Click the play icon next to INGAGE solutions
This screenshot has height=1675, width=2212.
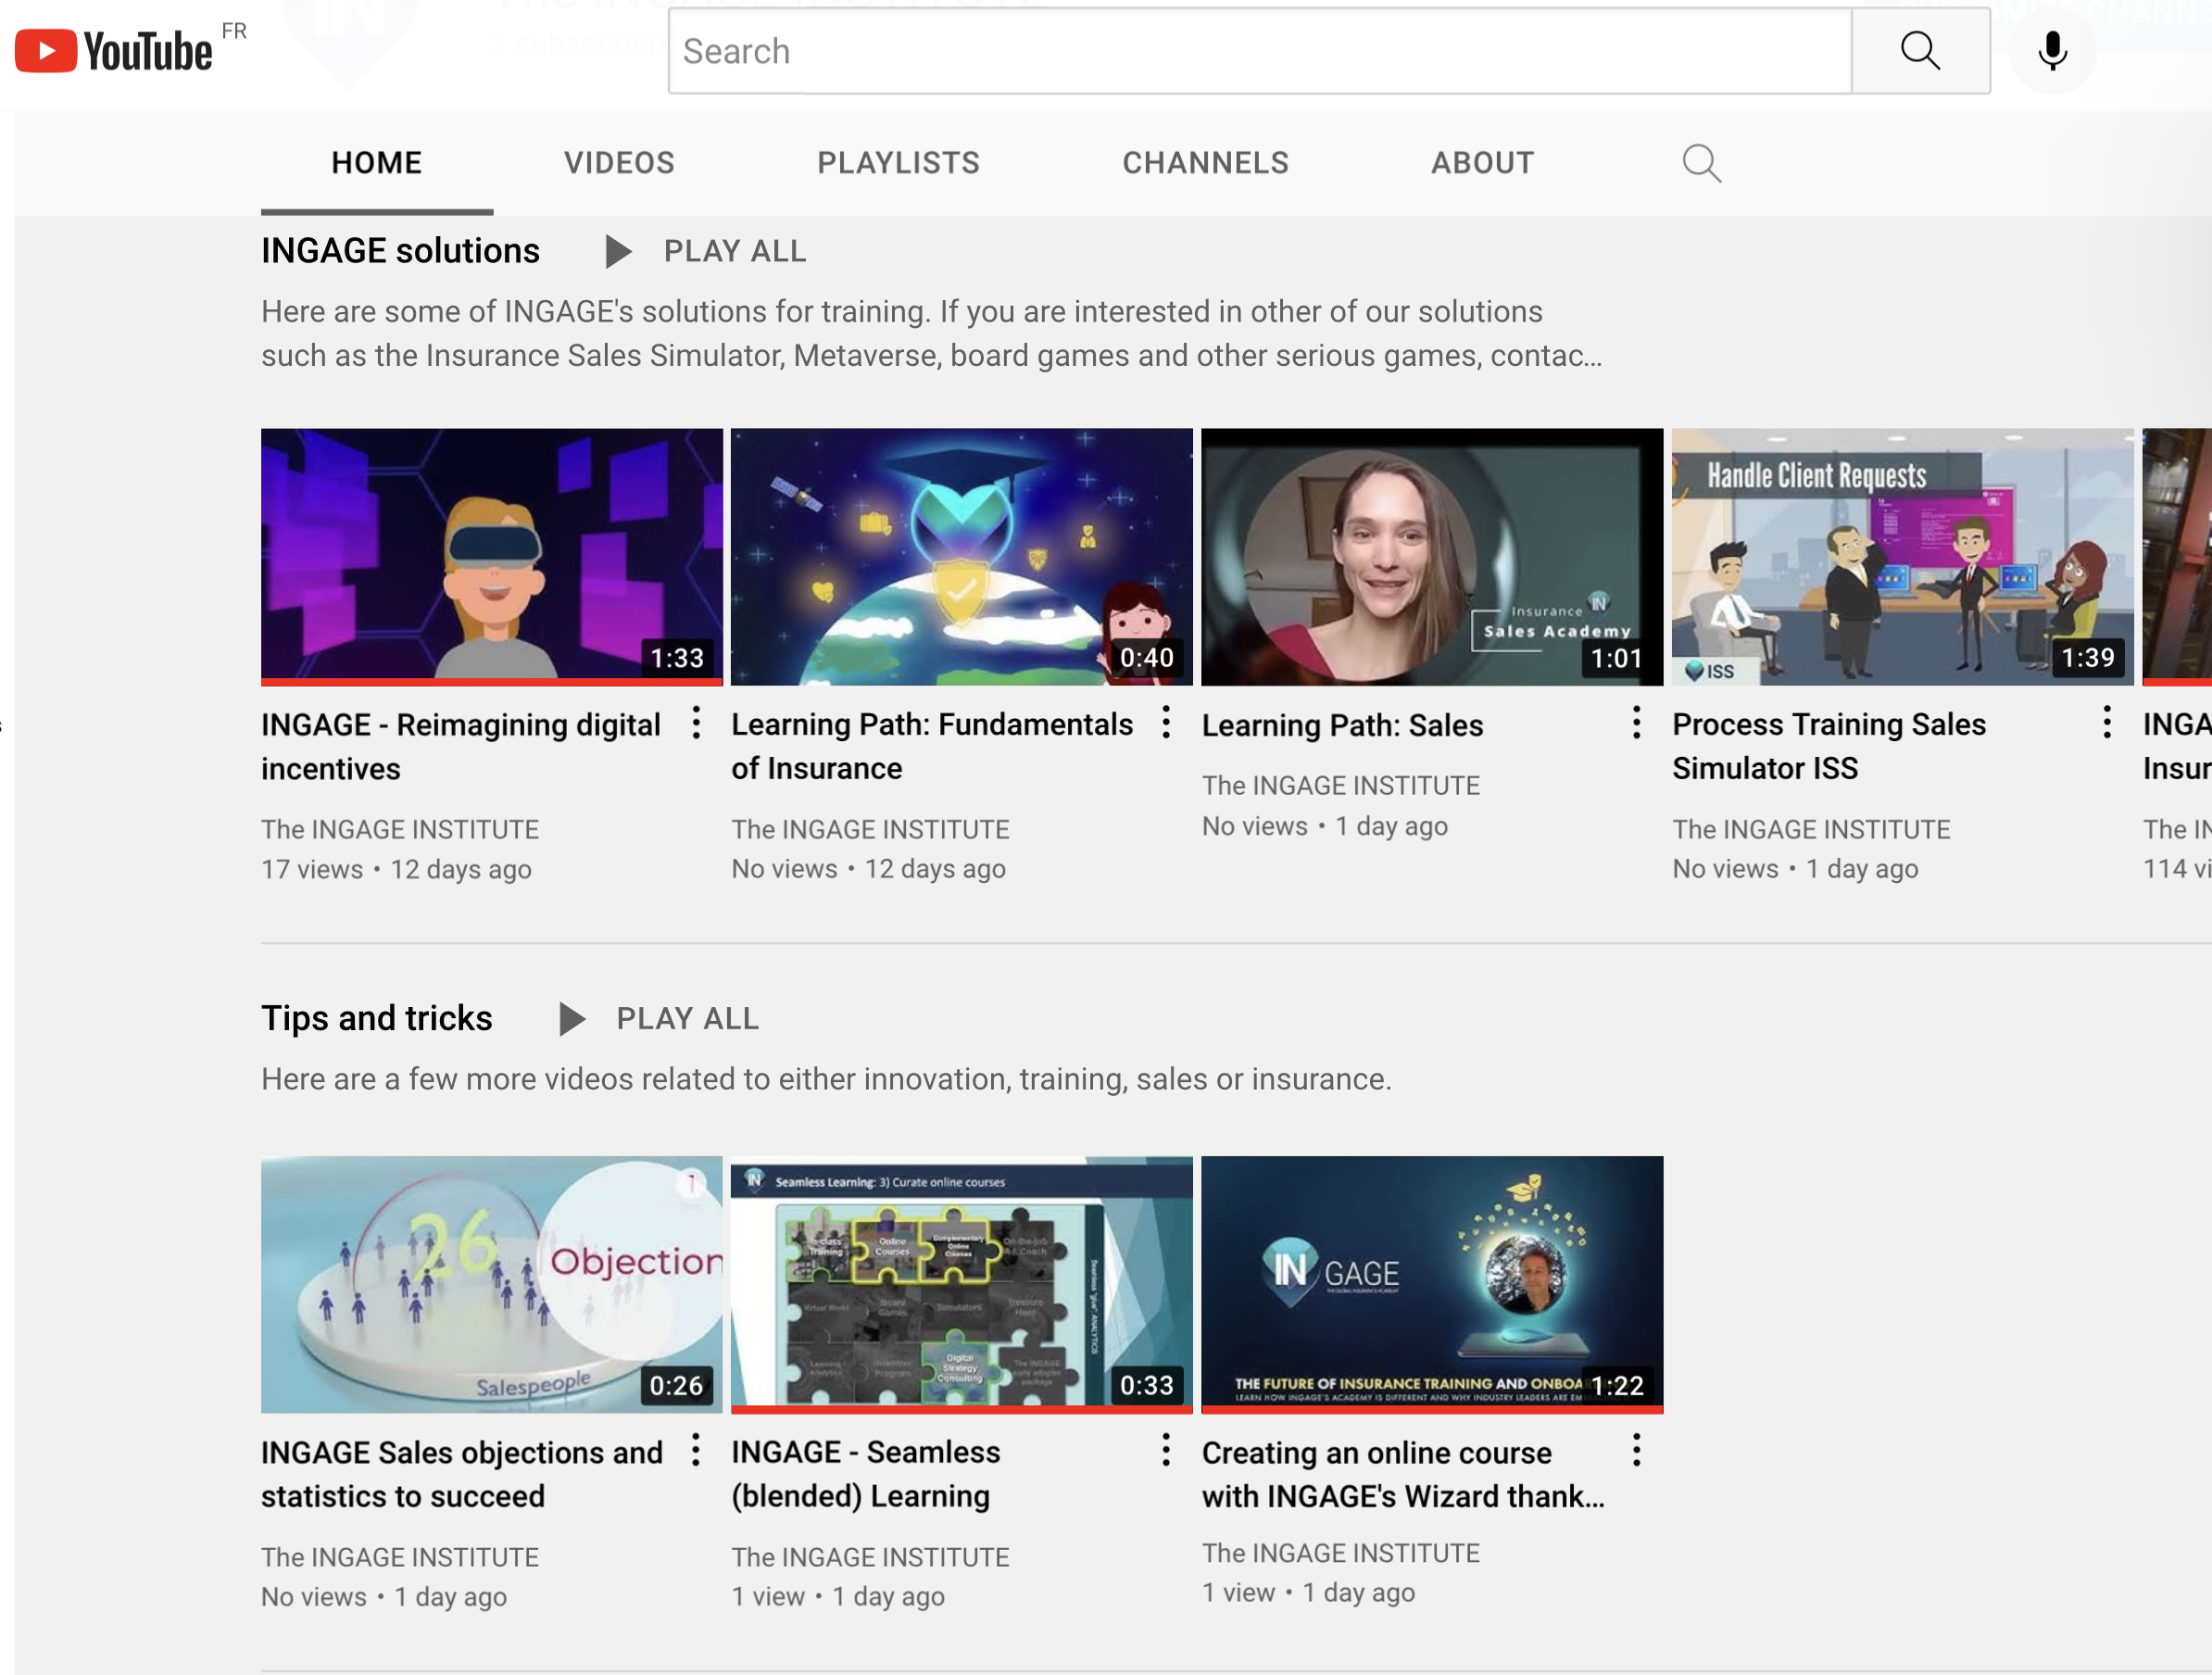(x=617, y=251)
